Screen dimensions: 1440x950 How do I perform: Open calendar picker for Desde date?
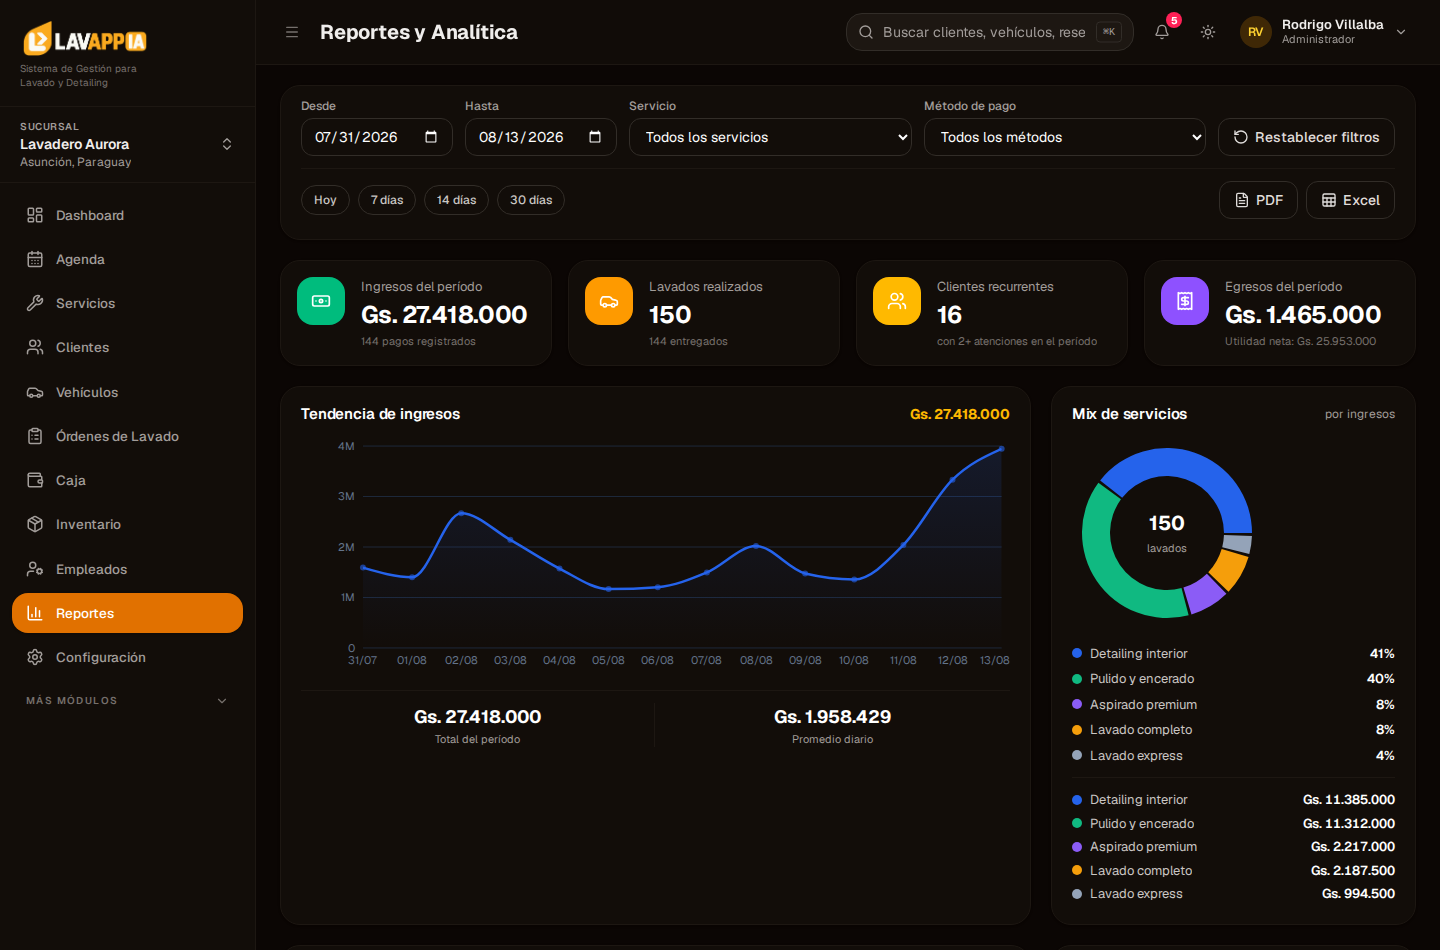431,137
